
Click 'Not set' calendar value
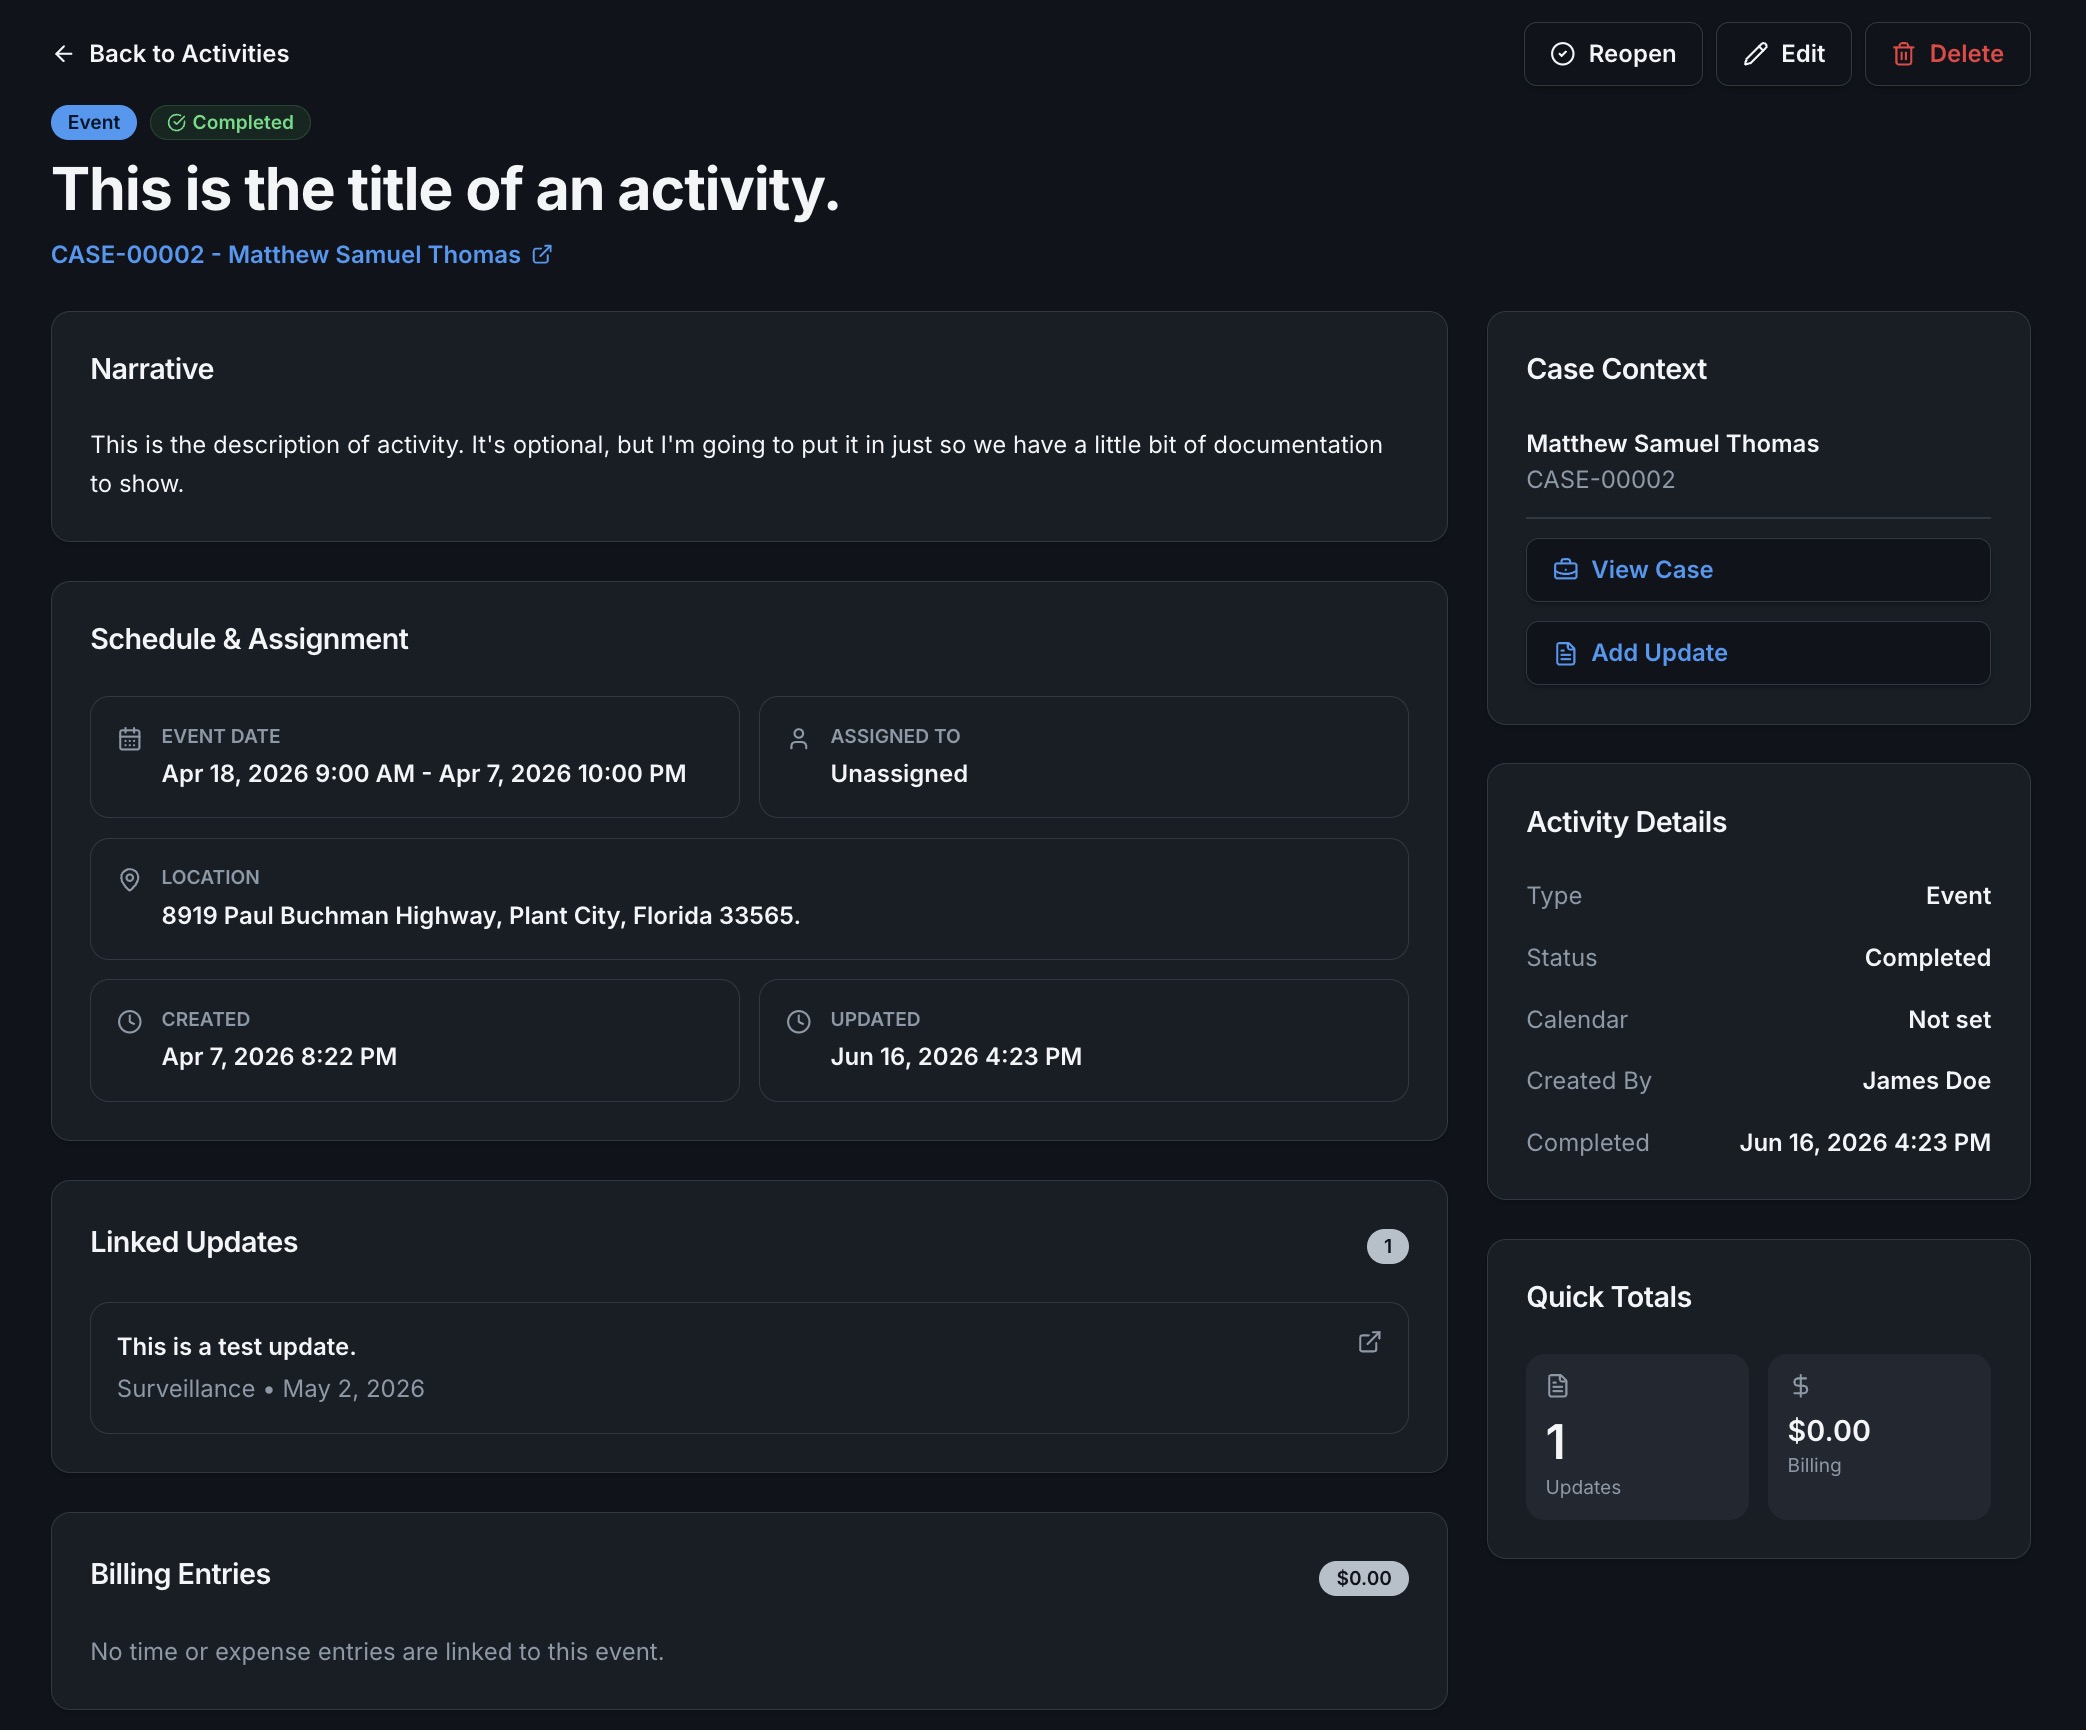point(1949,1020)
